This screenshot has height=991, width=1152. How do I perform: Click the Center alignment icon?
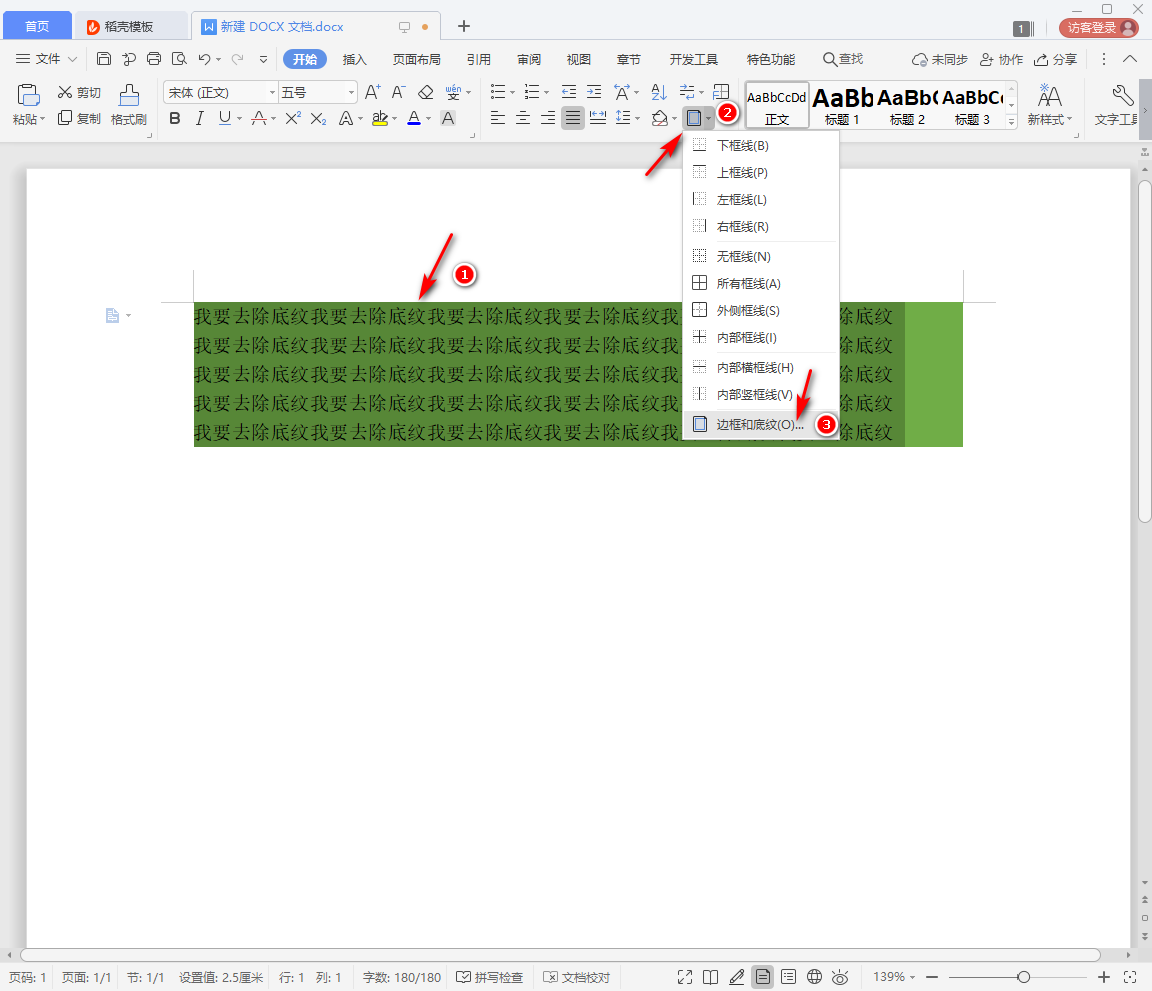coord(523,118)
